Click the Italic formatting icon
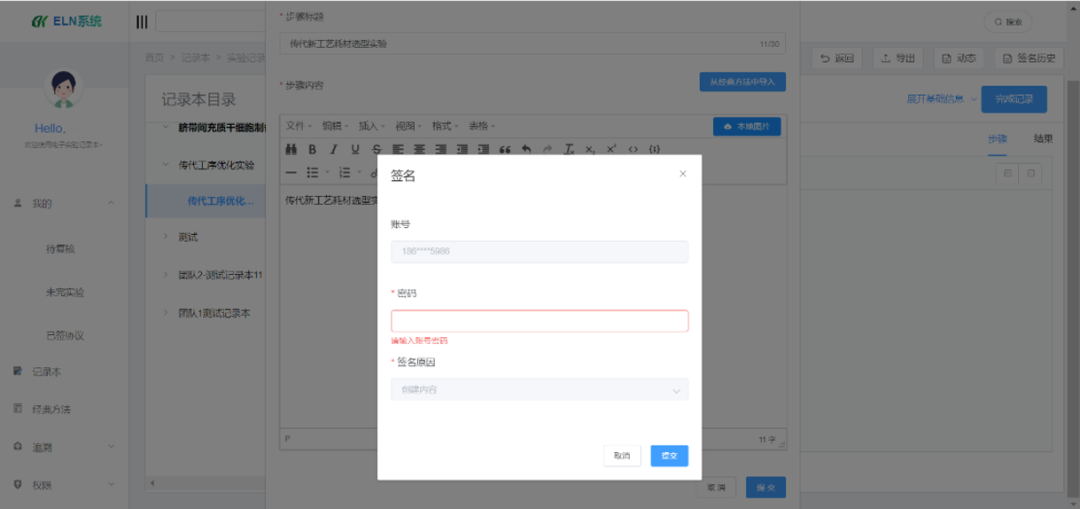The image size is (1080, 509). click(333, 149)
